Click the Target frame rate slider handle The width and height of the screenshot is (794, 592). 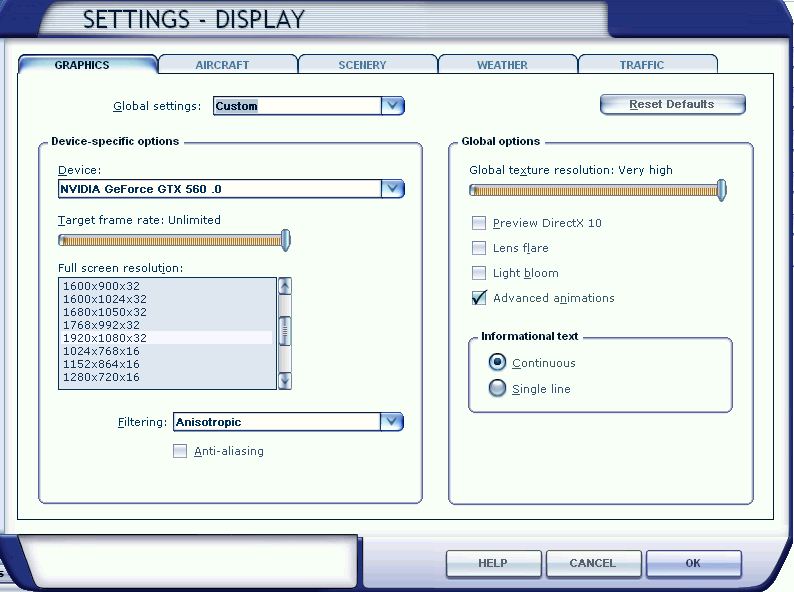(286, 240)
